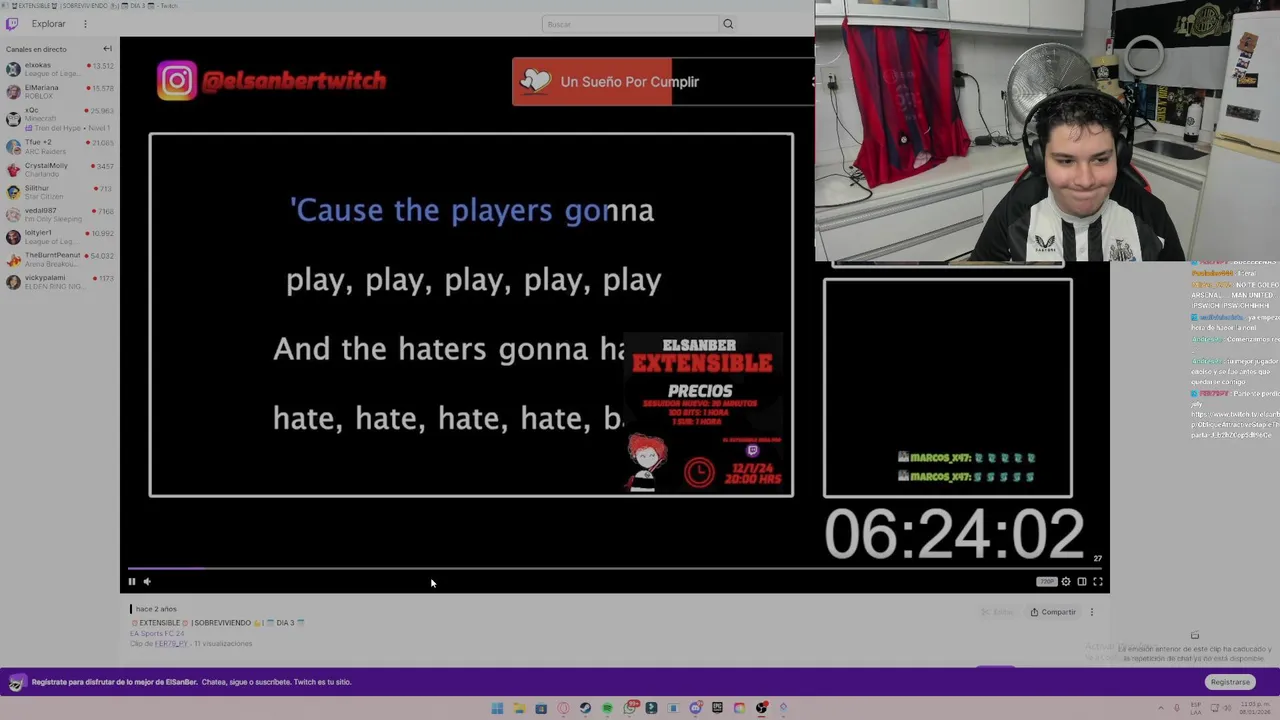Click xQc avatar icon
The width and height of the screenshot is (1280, 720).
[13, 118]
